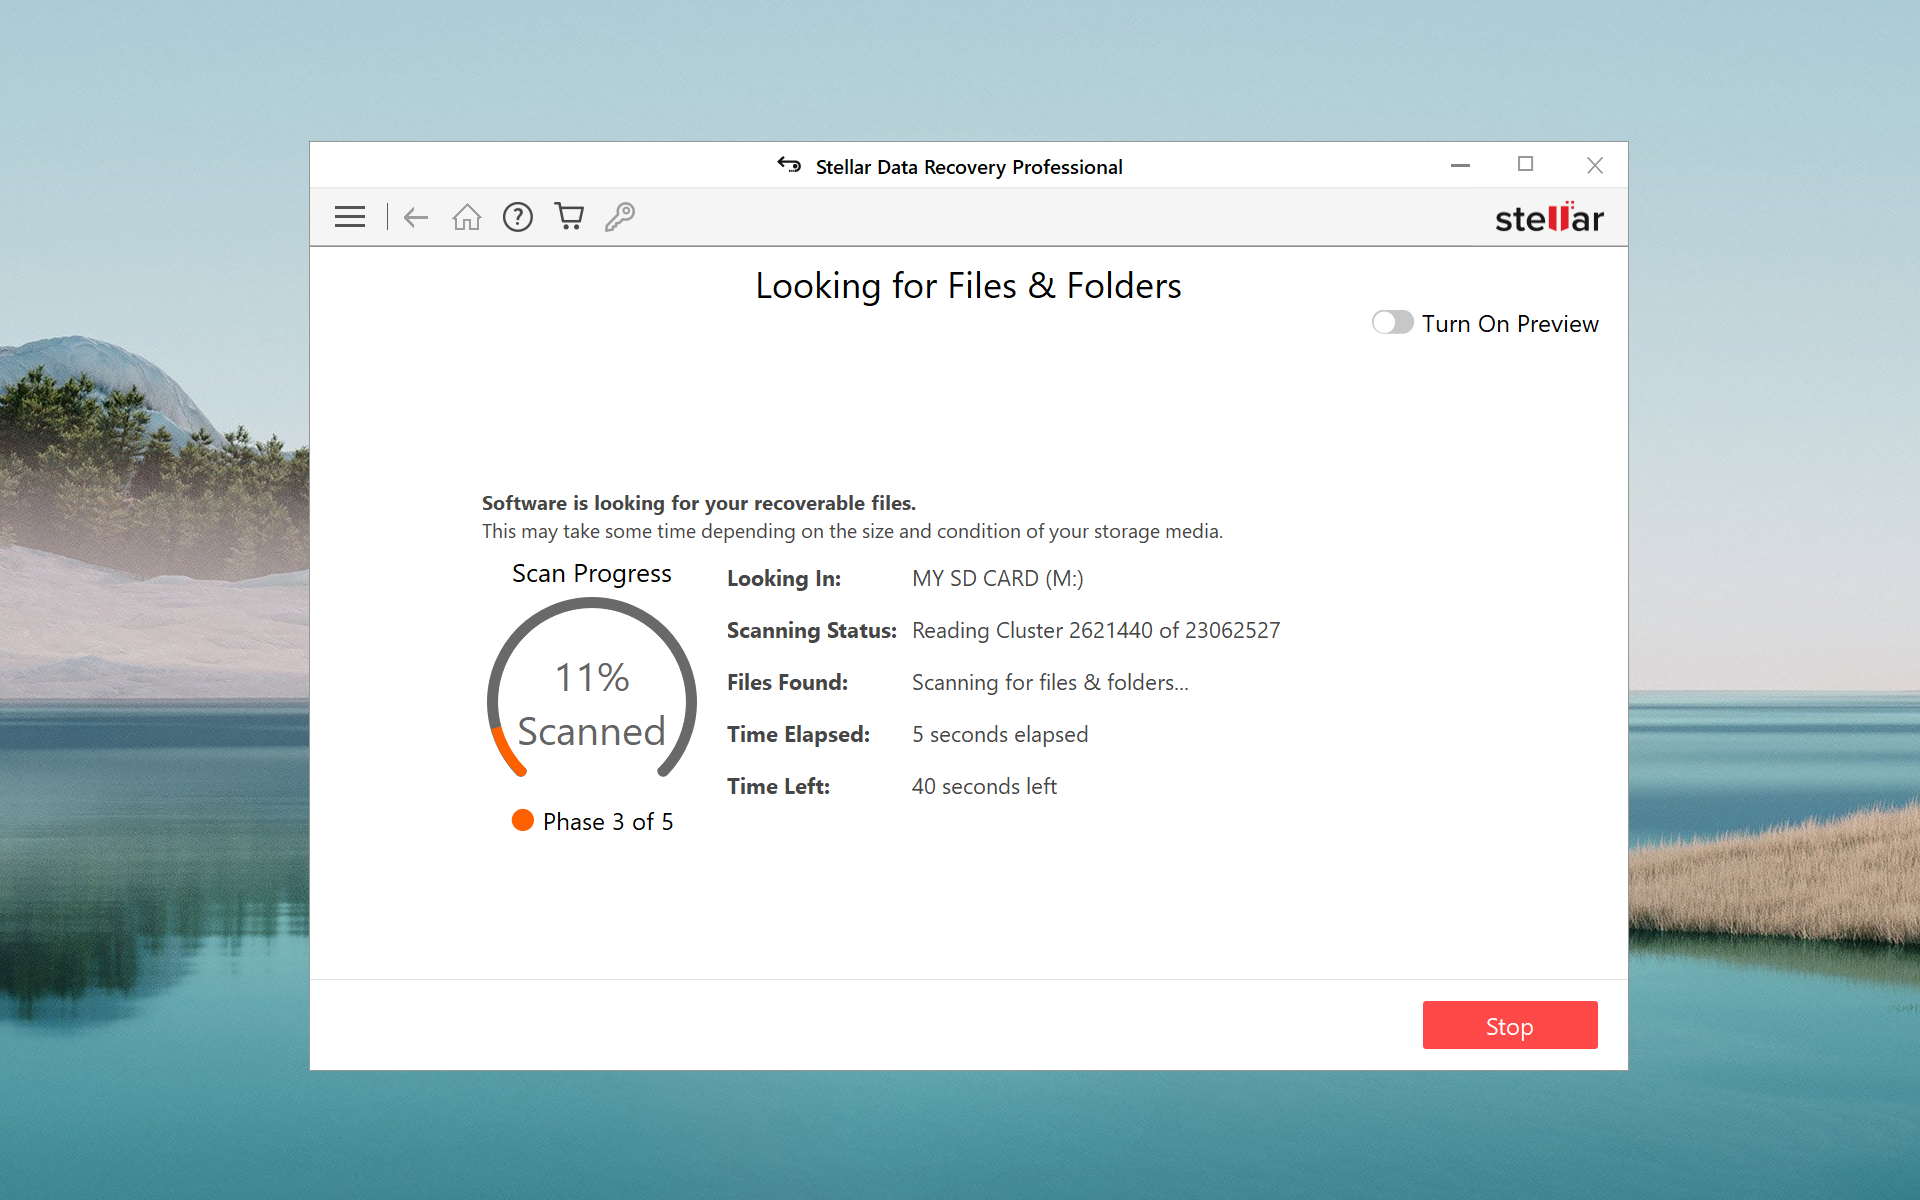Click 'Reading Cluster 2621440 of 23062527' status
Screen dimensions: 1920x1200
click(1096, 630)
